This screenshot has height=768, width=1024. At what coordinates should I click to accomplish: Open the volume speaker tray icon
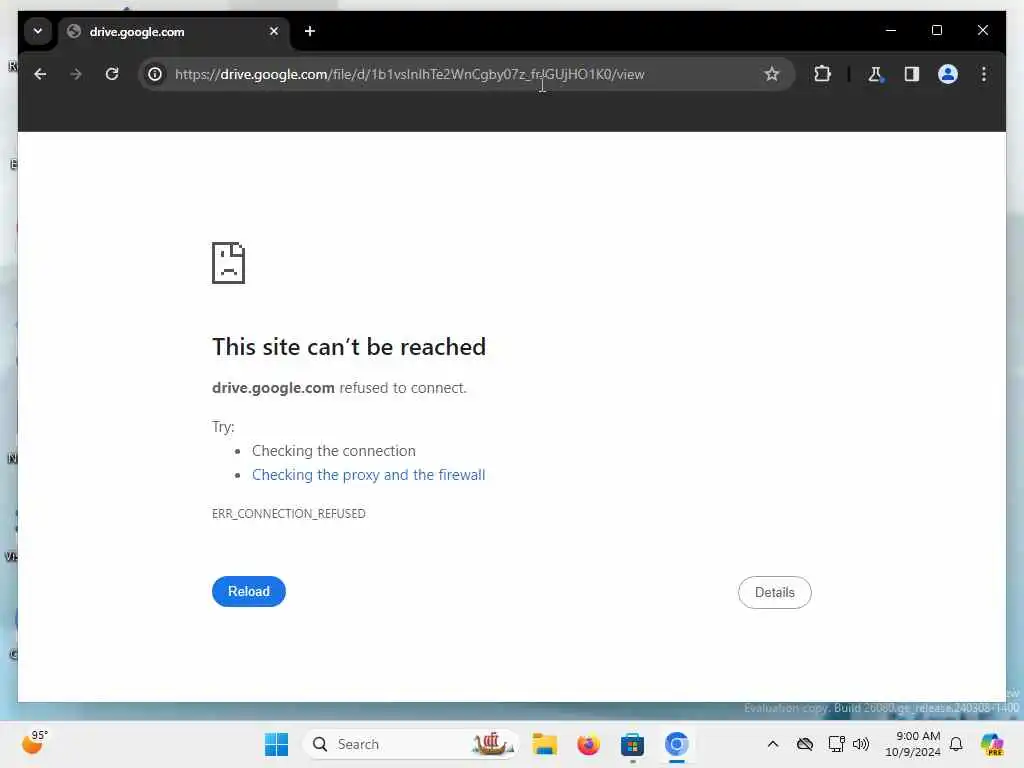[861, 744]
